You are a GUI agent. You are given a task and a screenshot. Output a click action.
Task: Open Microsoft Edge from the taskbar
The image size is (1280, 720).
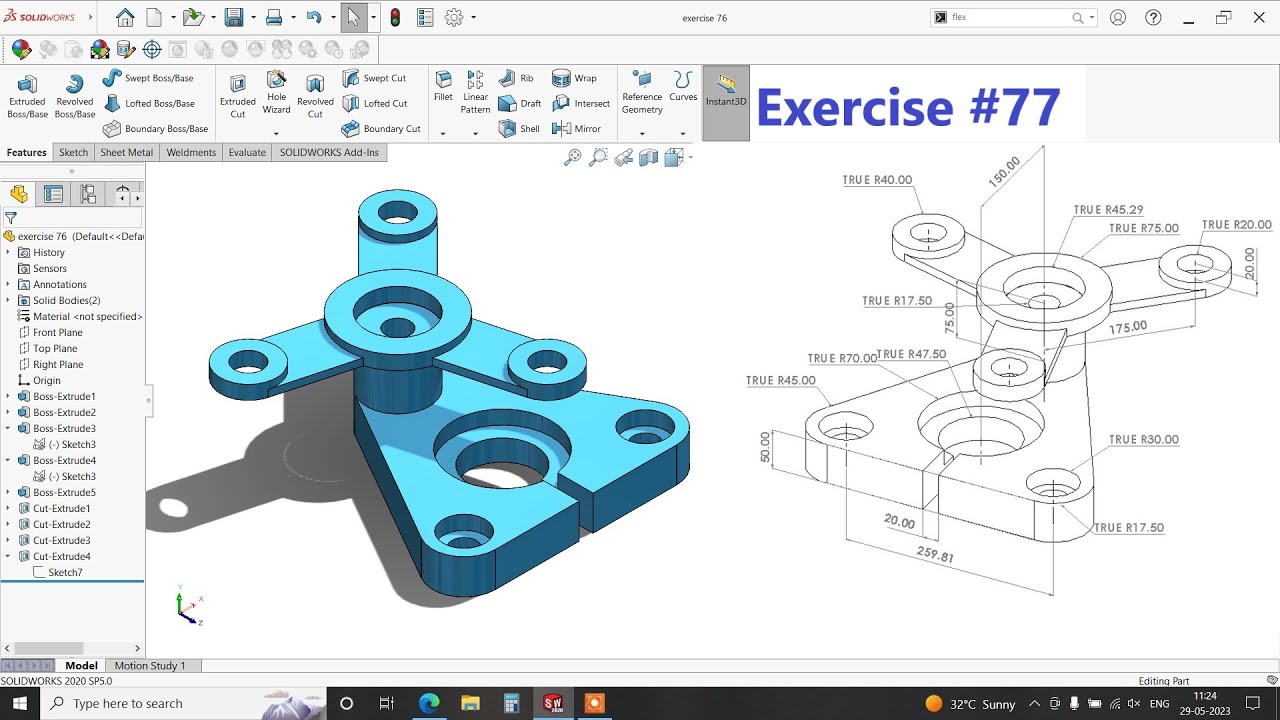429,703
